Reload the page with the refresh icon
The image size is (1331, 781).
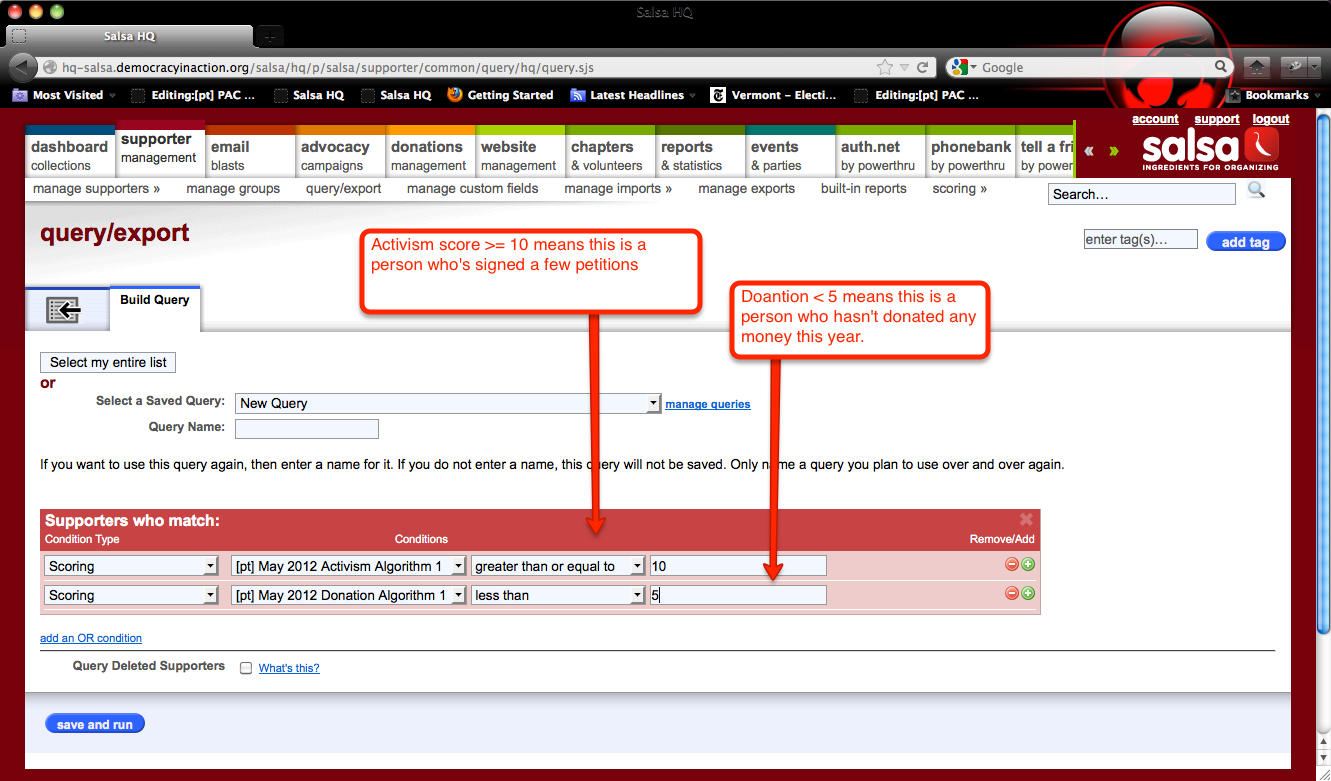point(923,67)
